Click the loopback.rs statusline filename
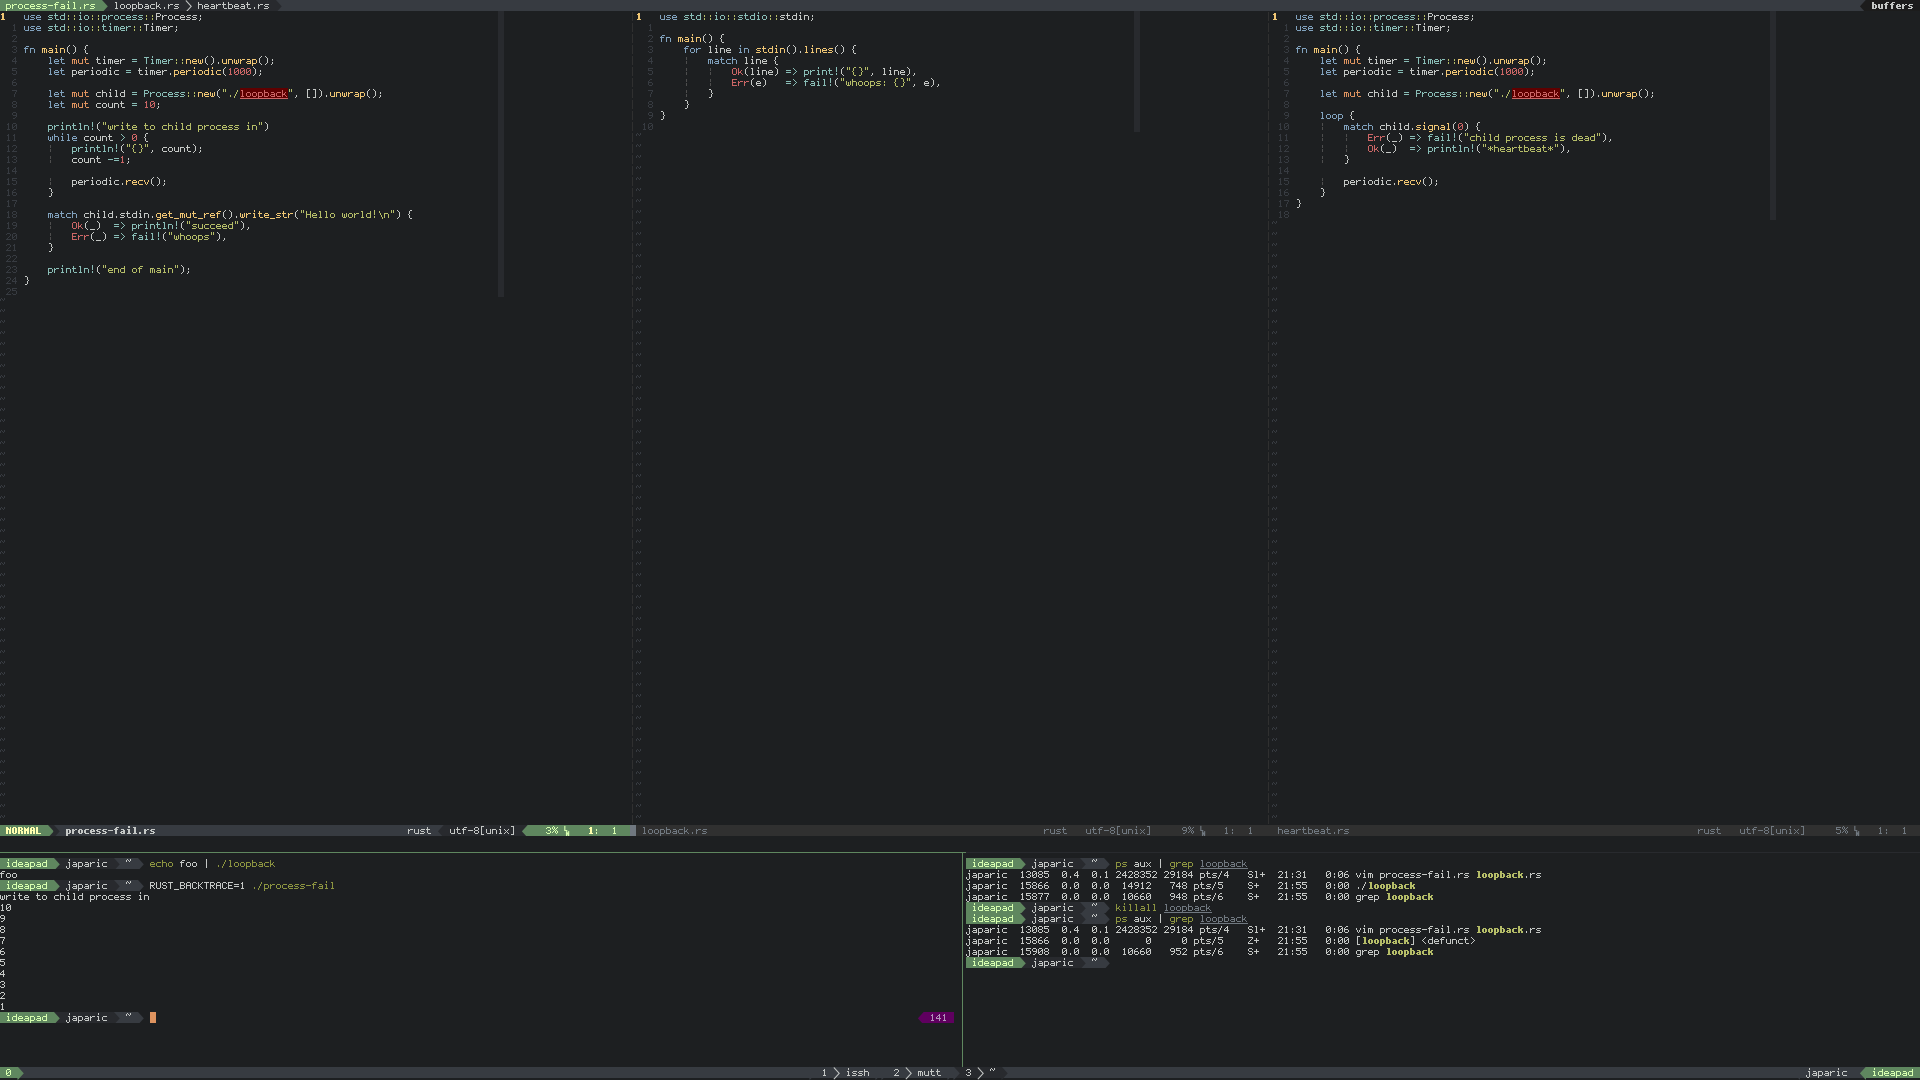Viewport: 1920px width, 1080px height. [x=674, y=831]
